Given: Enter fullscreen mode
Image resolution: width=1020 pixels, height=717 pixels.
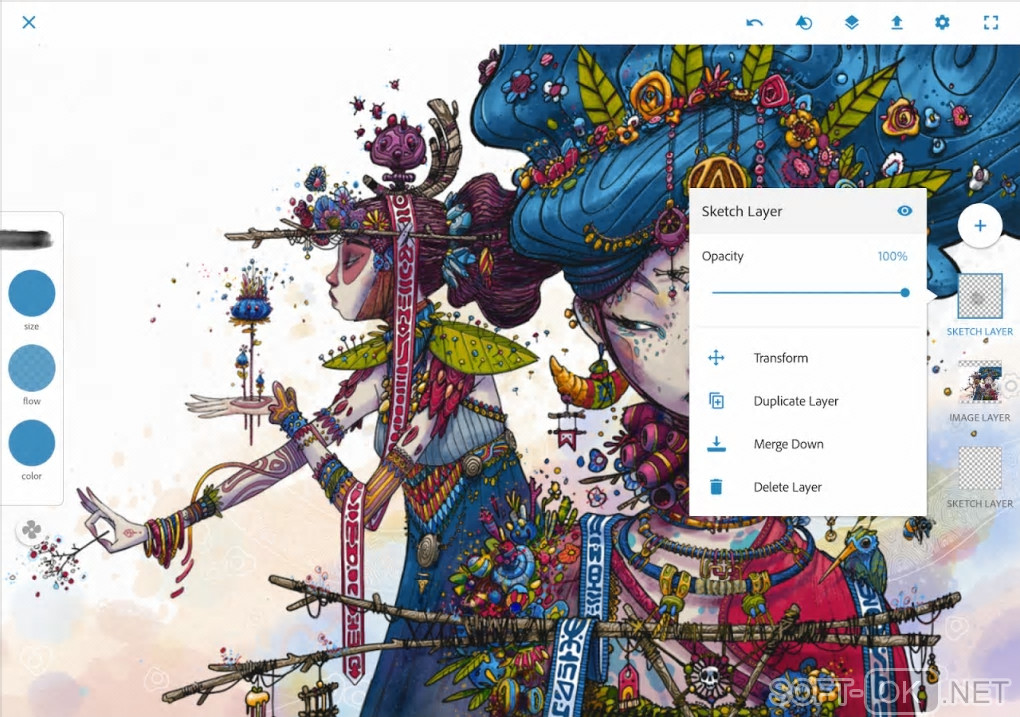Looking at the screenshot, I should coord(991,23).
